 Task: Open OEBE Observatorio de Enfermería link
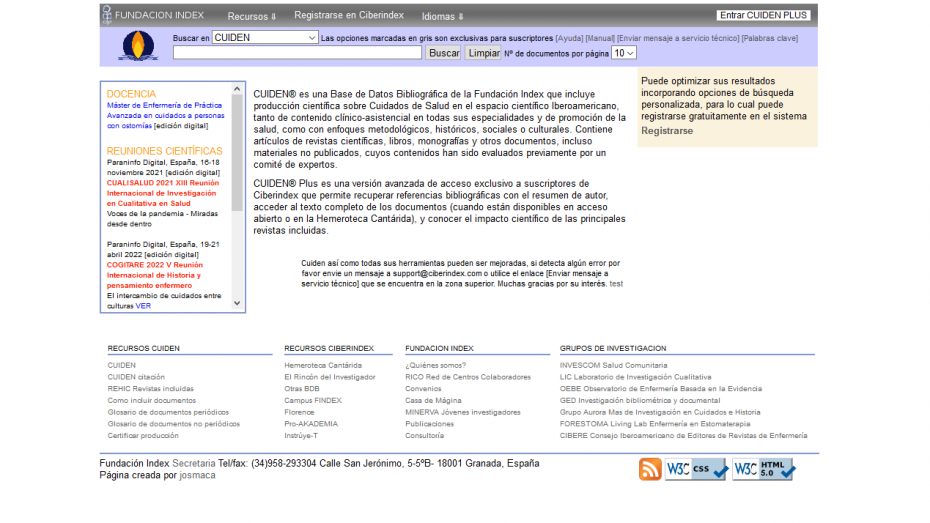(x=661, y=389)
